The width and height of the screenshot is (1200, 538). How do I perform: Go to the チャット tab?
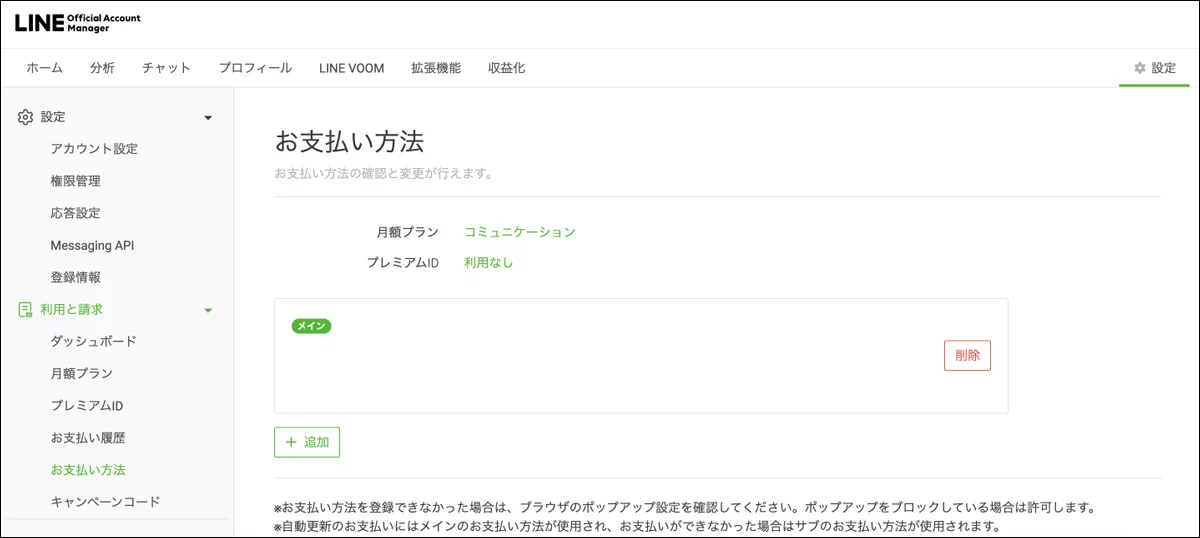(166, 68)
